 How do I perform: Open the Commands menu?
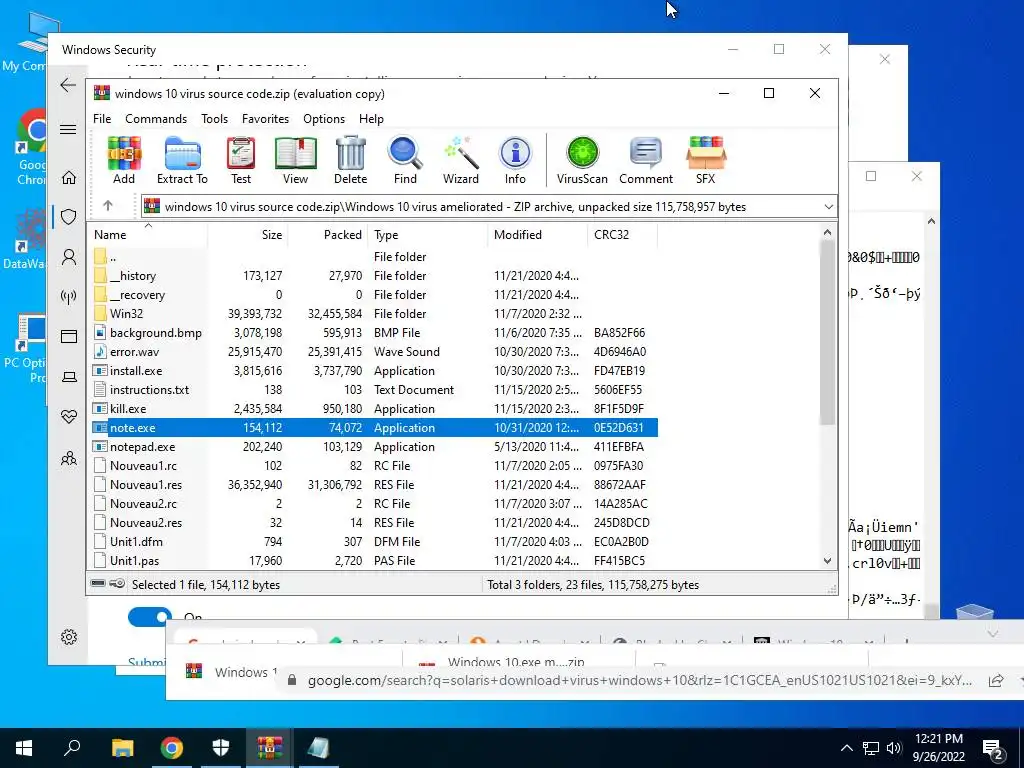[156, 119]
